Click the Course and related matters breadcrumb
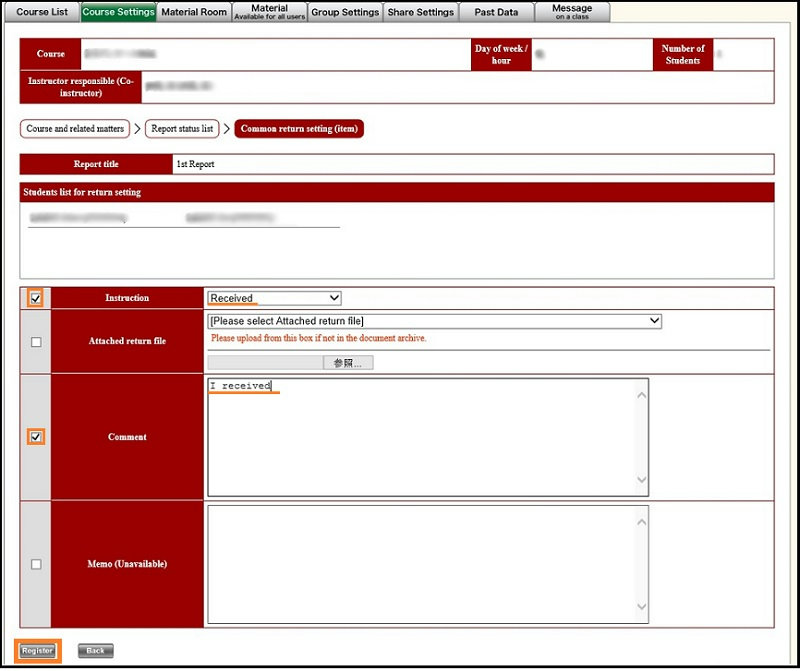800x671 pixels. tap(75, 129)
